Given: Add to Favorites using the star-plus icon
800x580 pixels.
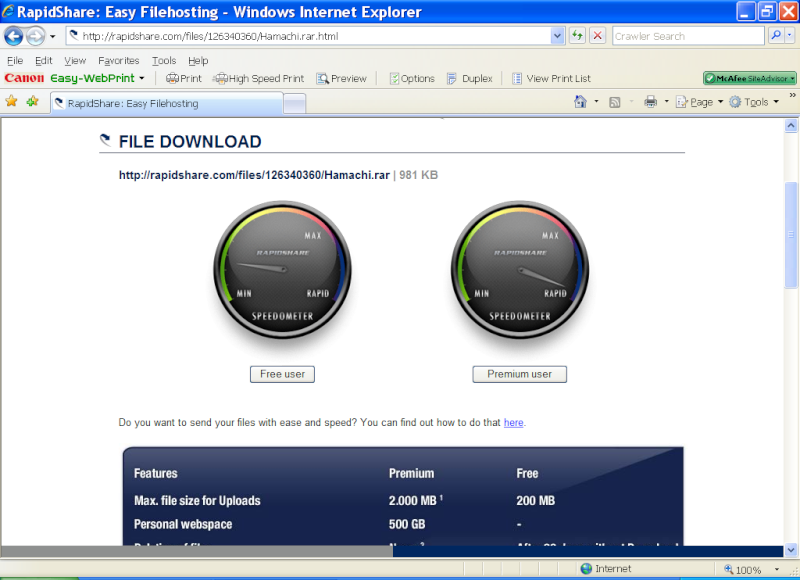Looking at the screenshot, I should click(33, 102).
